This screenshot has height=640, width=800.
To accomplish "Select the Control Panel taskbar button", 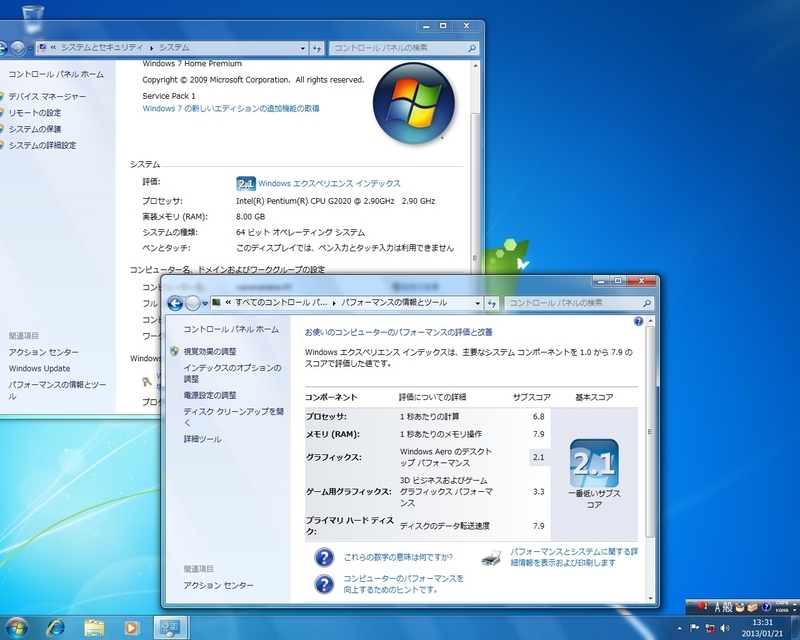I will [170, 627].
